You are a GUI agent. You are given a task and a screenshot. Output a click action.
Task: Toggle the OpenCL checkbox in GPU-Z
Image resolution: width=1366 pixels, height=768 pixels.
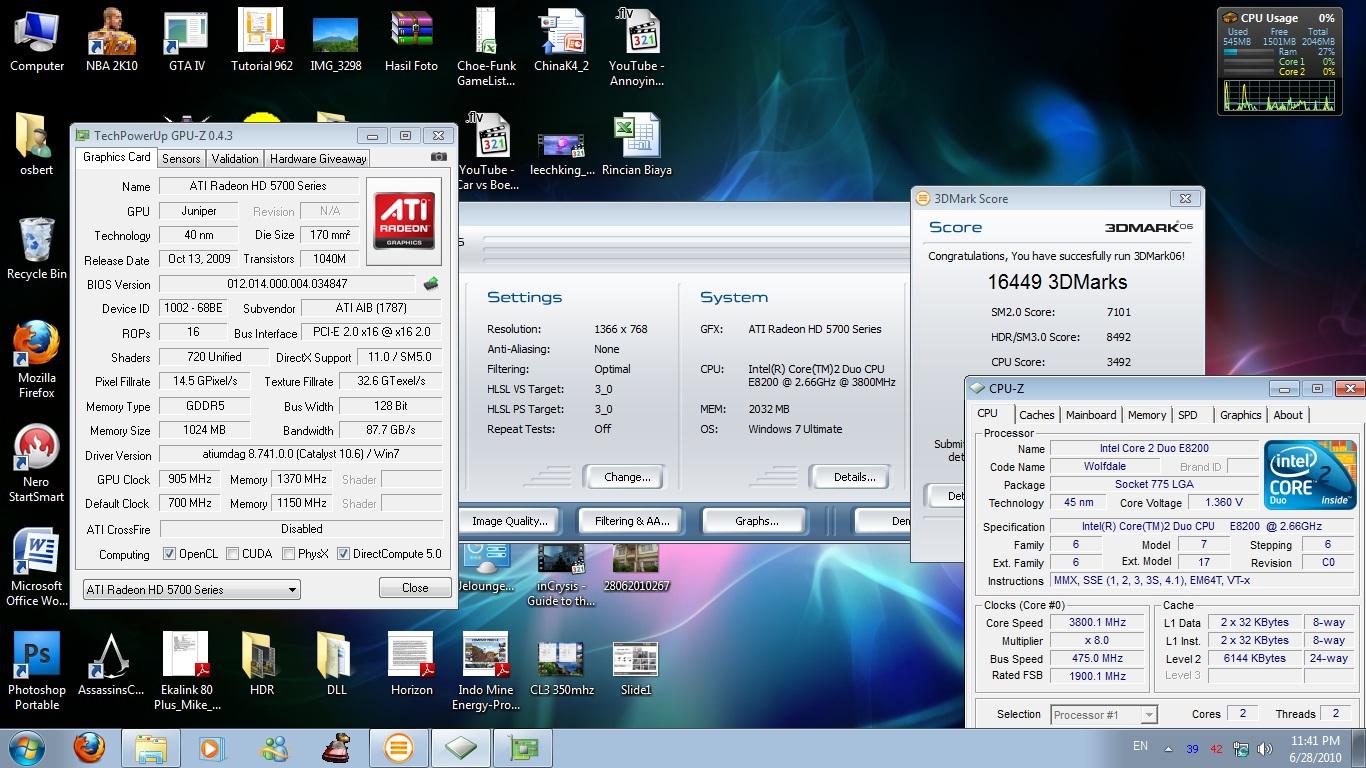click(169, 553)
